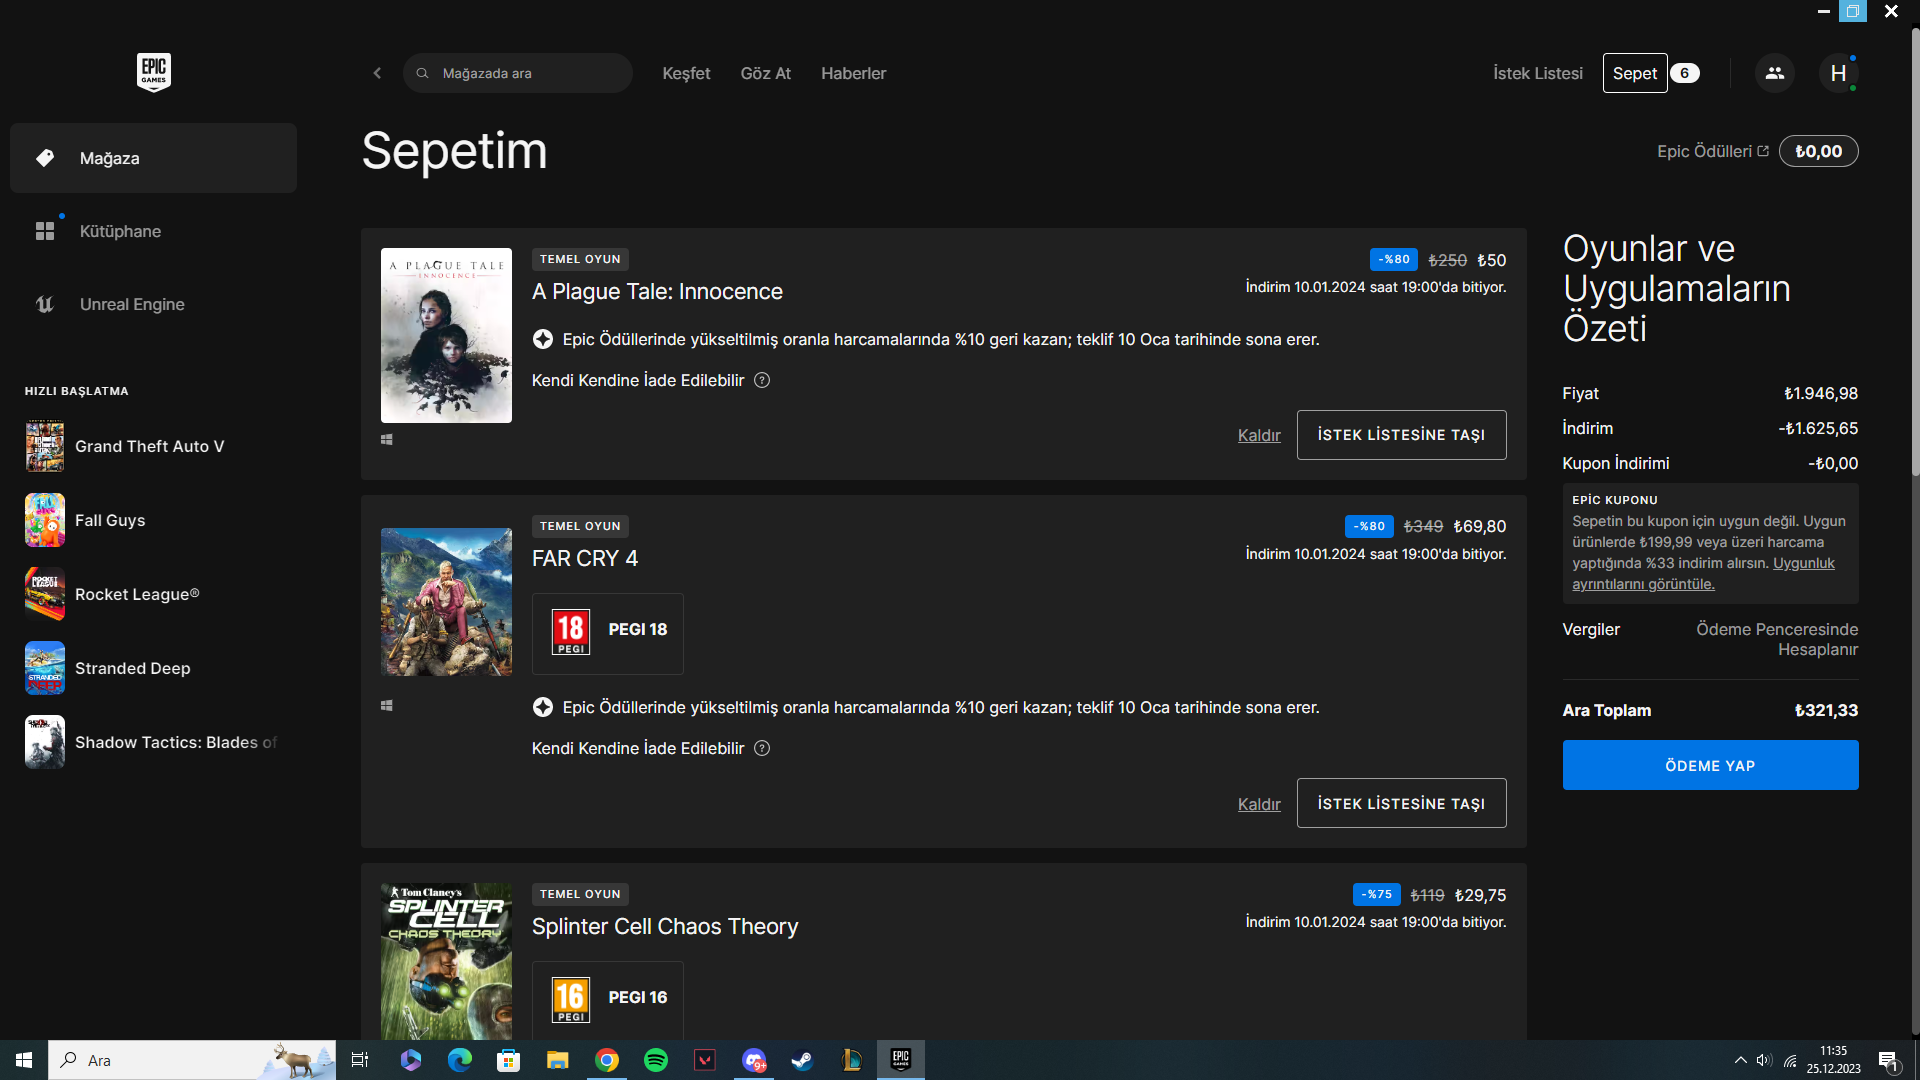
Task: Open the friends list icon
Action: point(1775,73)
